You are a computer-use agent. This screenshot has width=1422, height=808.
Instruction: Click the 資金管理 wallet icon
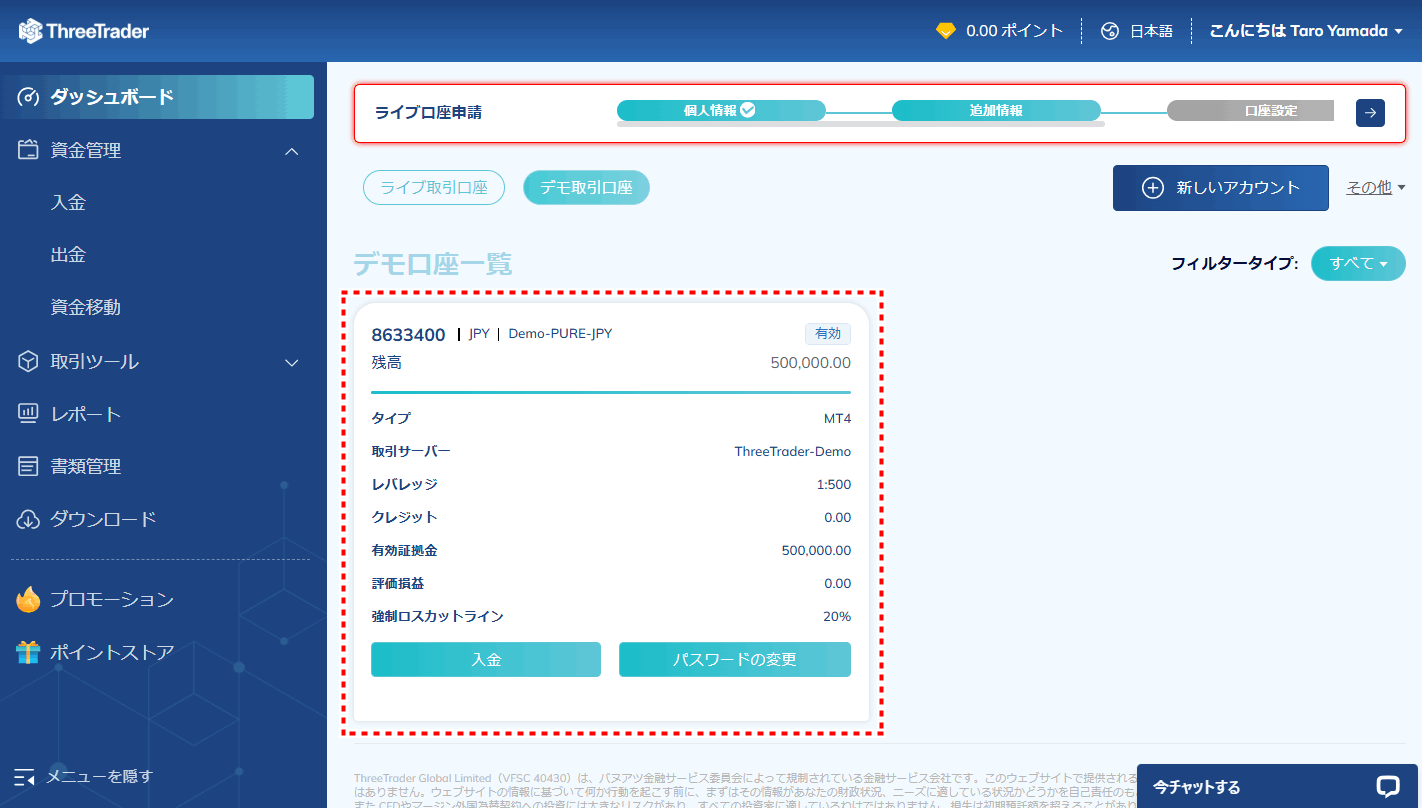(x=28, y=150)
